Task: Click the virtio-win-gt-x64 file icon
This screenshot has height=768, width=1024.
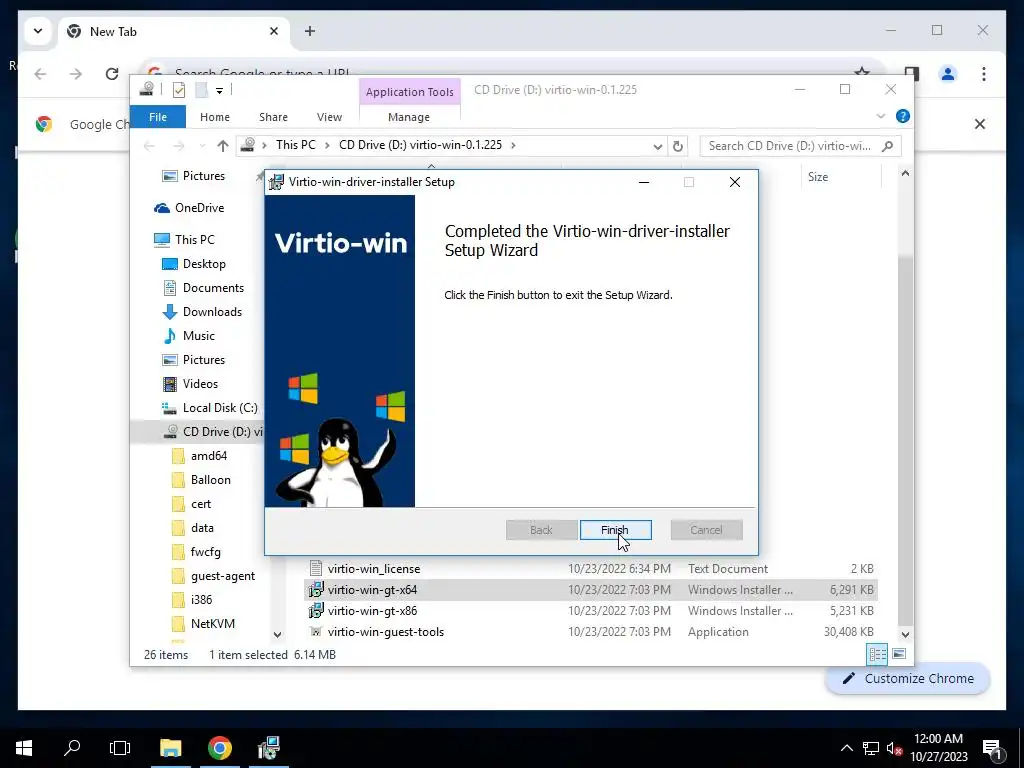Action: (x=316, y=590)
